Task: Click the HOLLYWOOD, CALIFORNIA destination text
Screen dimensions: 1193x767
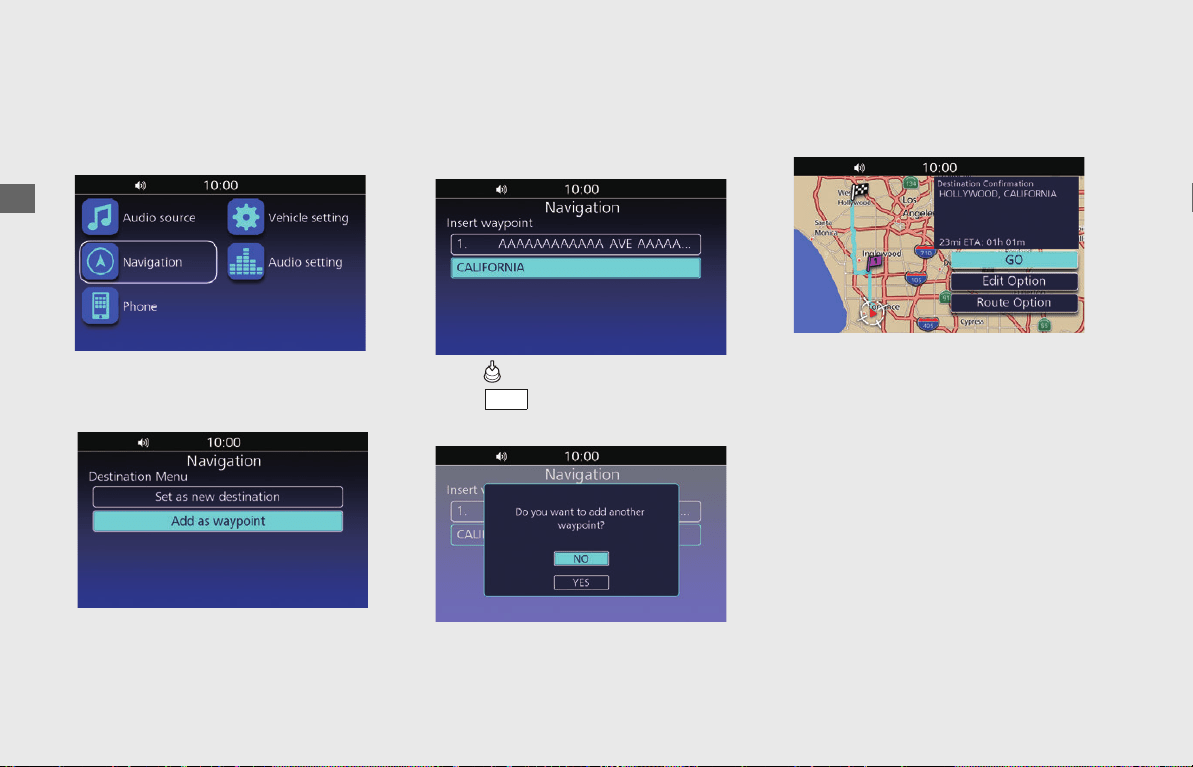Action: [997, 194]
